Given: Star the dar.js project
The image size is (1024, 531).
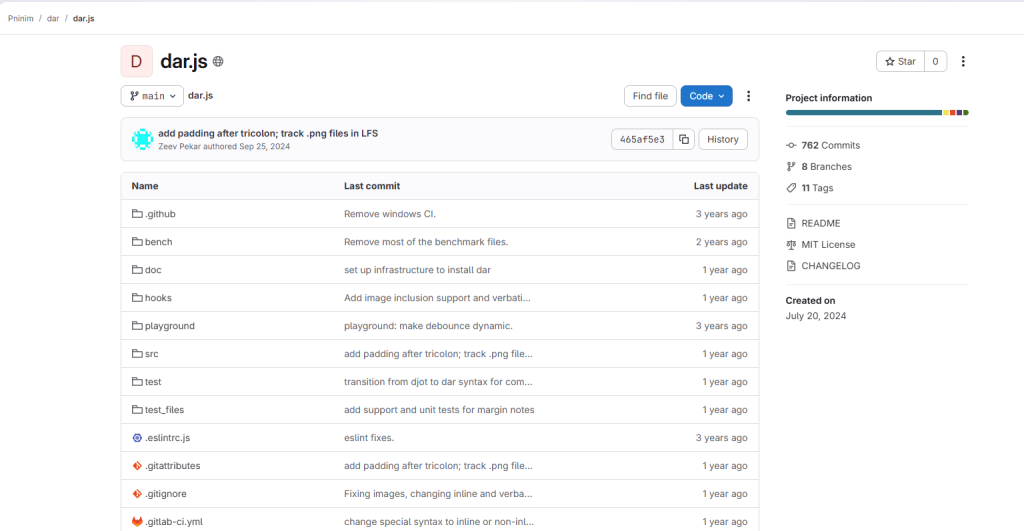Looking at the screenshot, I should (900, 62).
